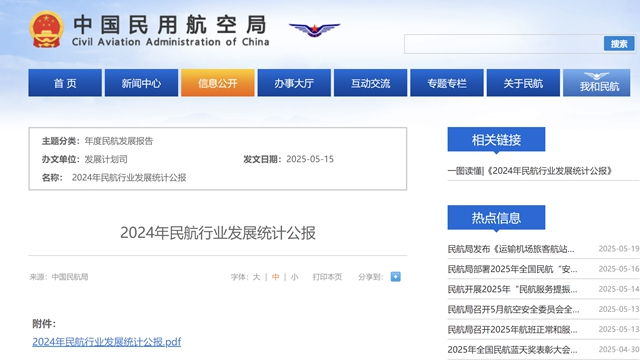Click the national emblem logo
The image size is (640, 360).
tap(46, 29)
